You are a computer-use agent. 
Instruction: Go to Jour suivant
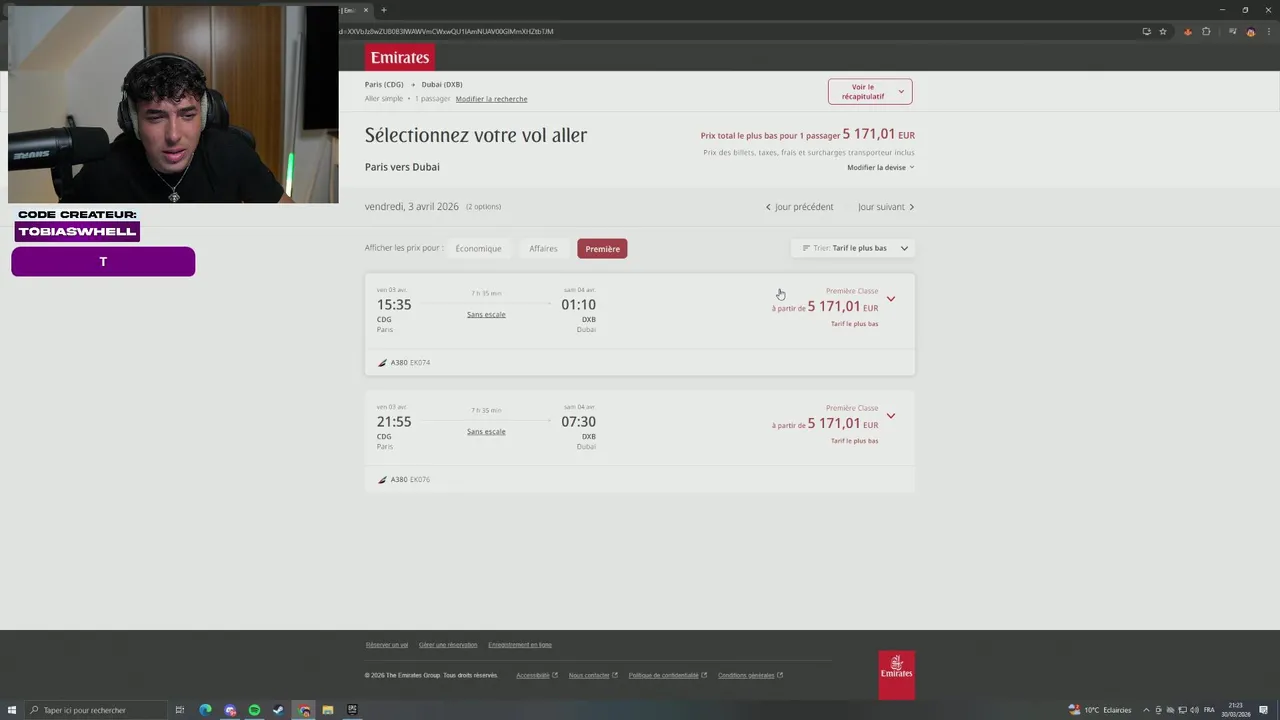coord(886,207)
